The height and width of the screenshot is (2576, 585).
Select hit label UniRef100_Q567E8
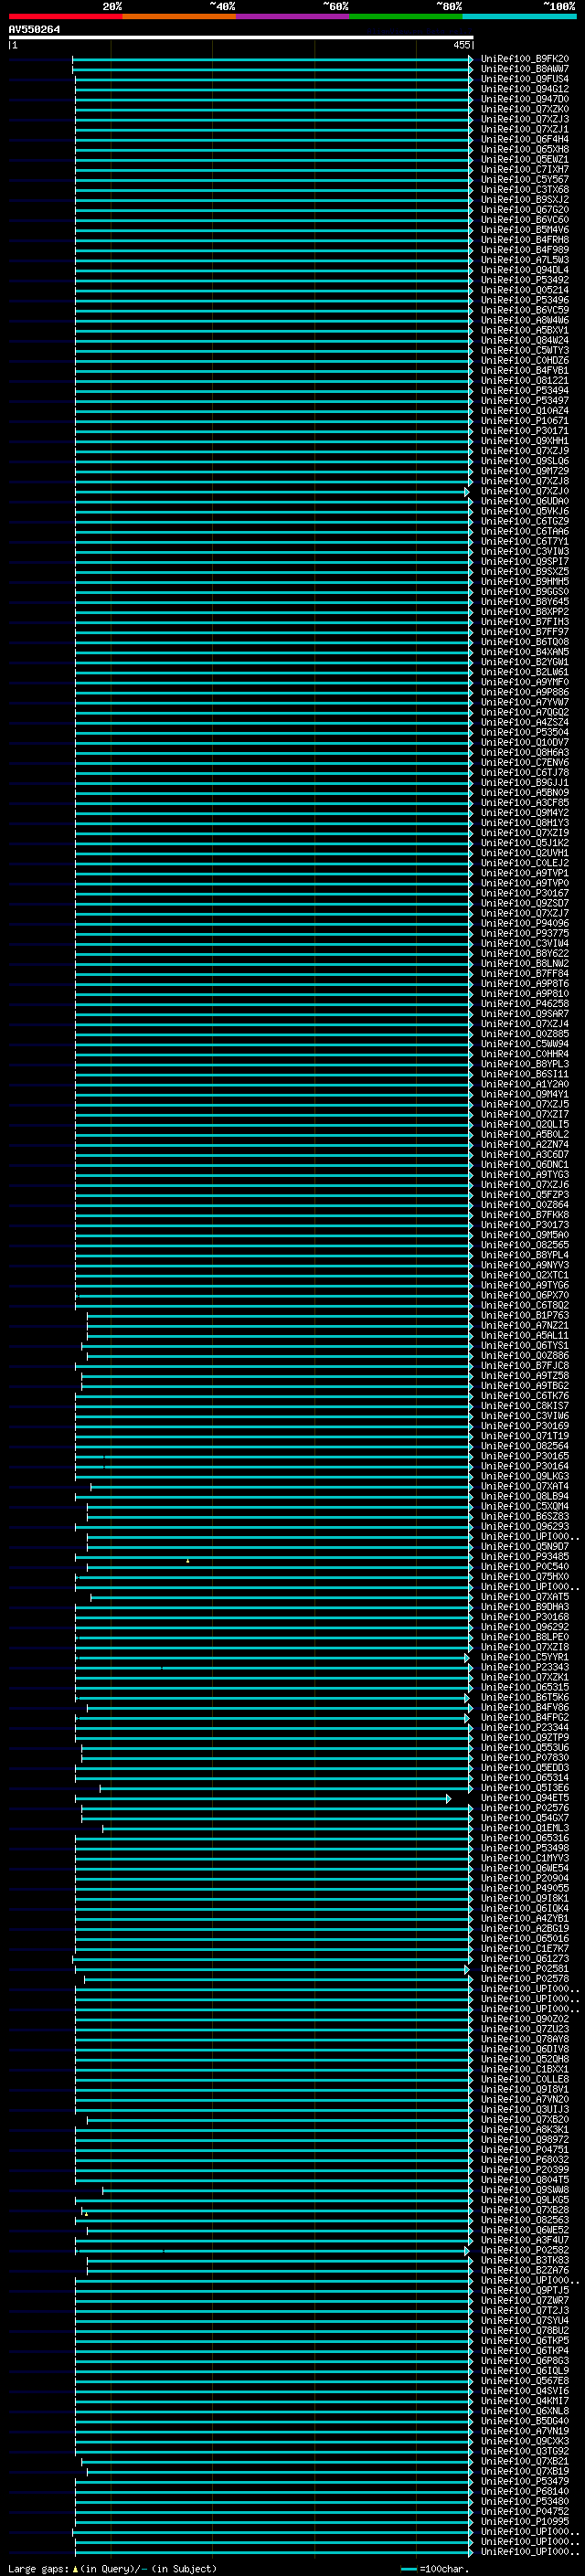tap(525, 2381)
